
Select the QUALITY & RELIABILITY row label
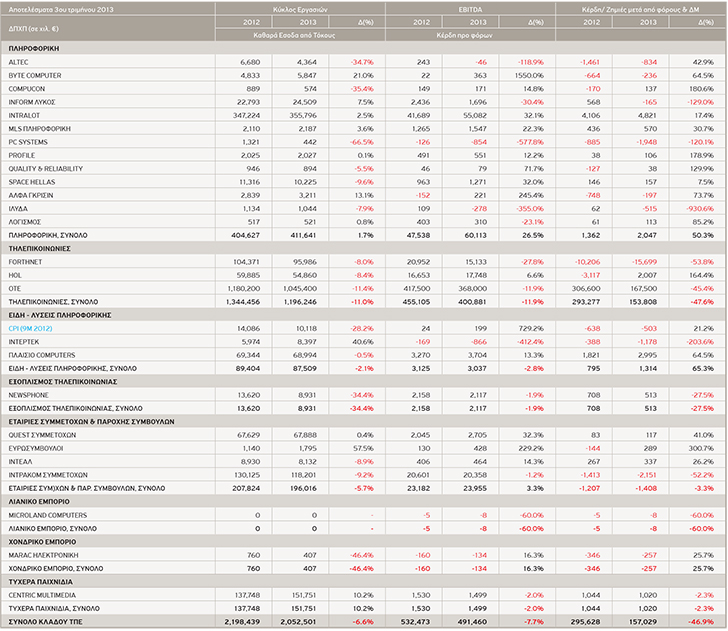pyautogui.click(x=46, y=169)
